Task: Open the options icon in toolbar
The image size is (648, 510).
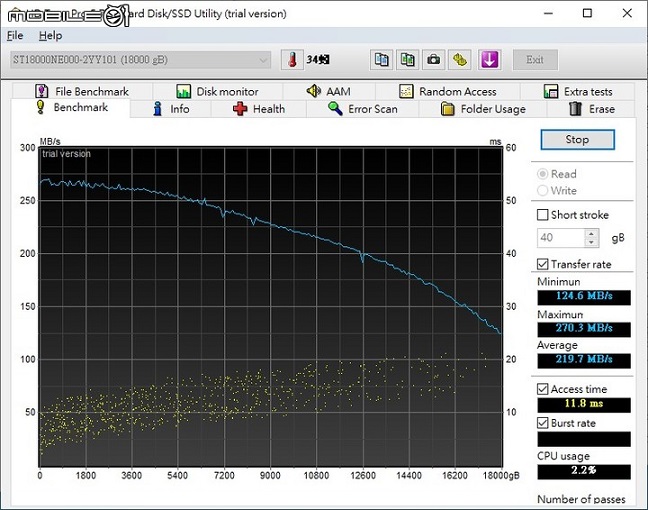Action: coord(460,60)
